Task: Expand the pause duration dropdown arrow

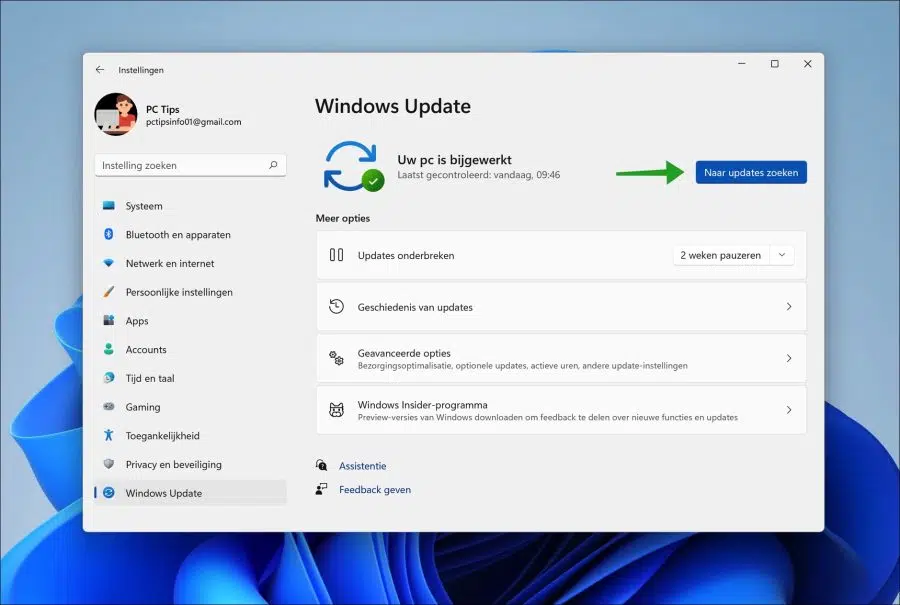Action: pyautogui.click(x=782, y=255)
